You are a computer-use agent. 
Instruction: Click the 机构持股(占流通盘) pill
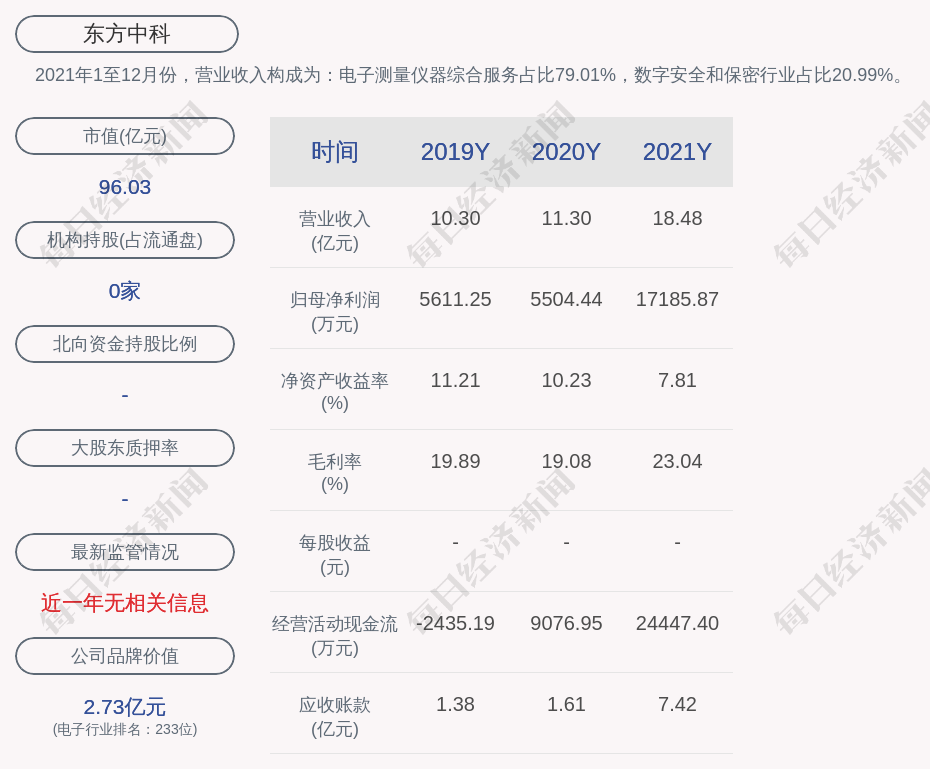coord(125,240)
